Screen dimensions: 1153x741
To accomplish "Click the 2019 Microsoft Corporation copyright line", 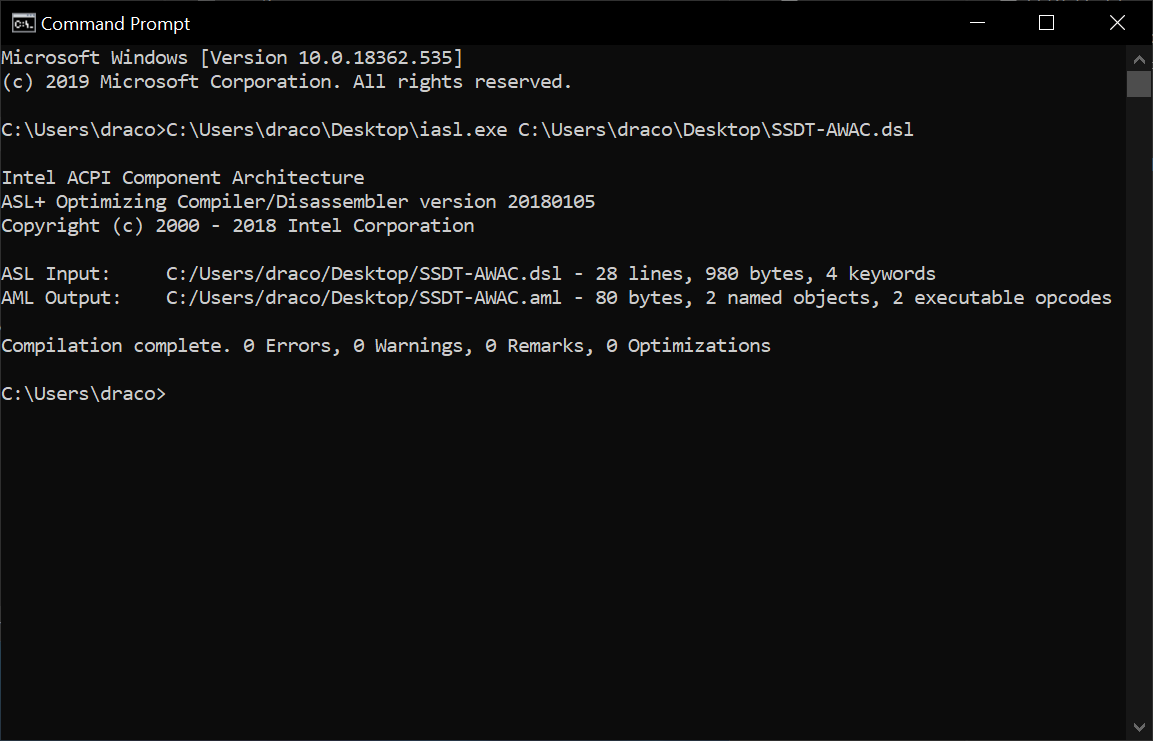I will point(287,82).
